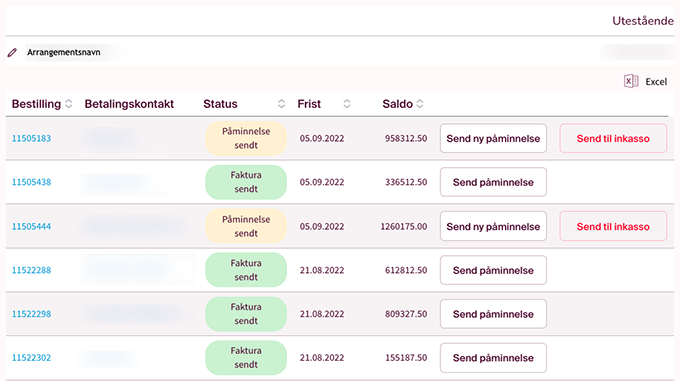Image resolution: width=680 pixels, height=381 pixels.
Task: Click the Bestilling column header text
Action: click(36, 104)
